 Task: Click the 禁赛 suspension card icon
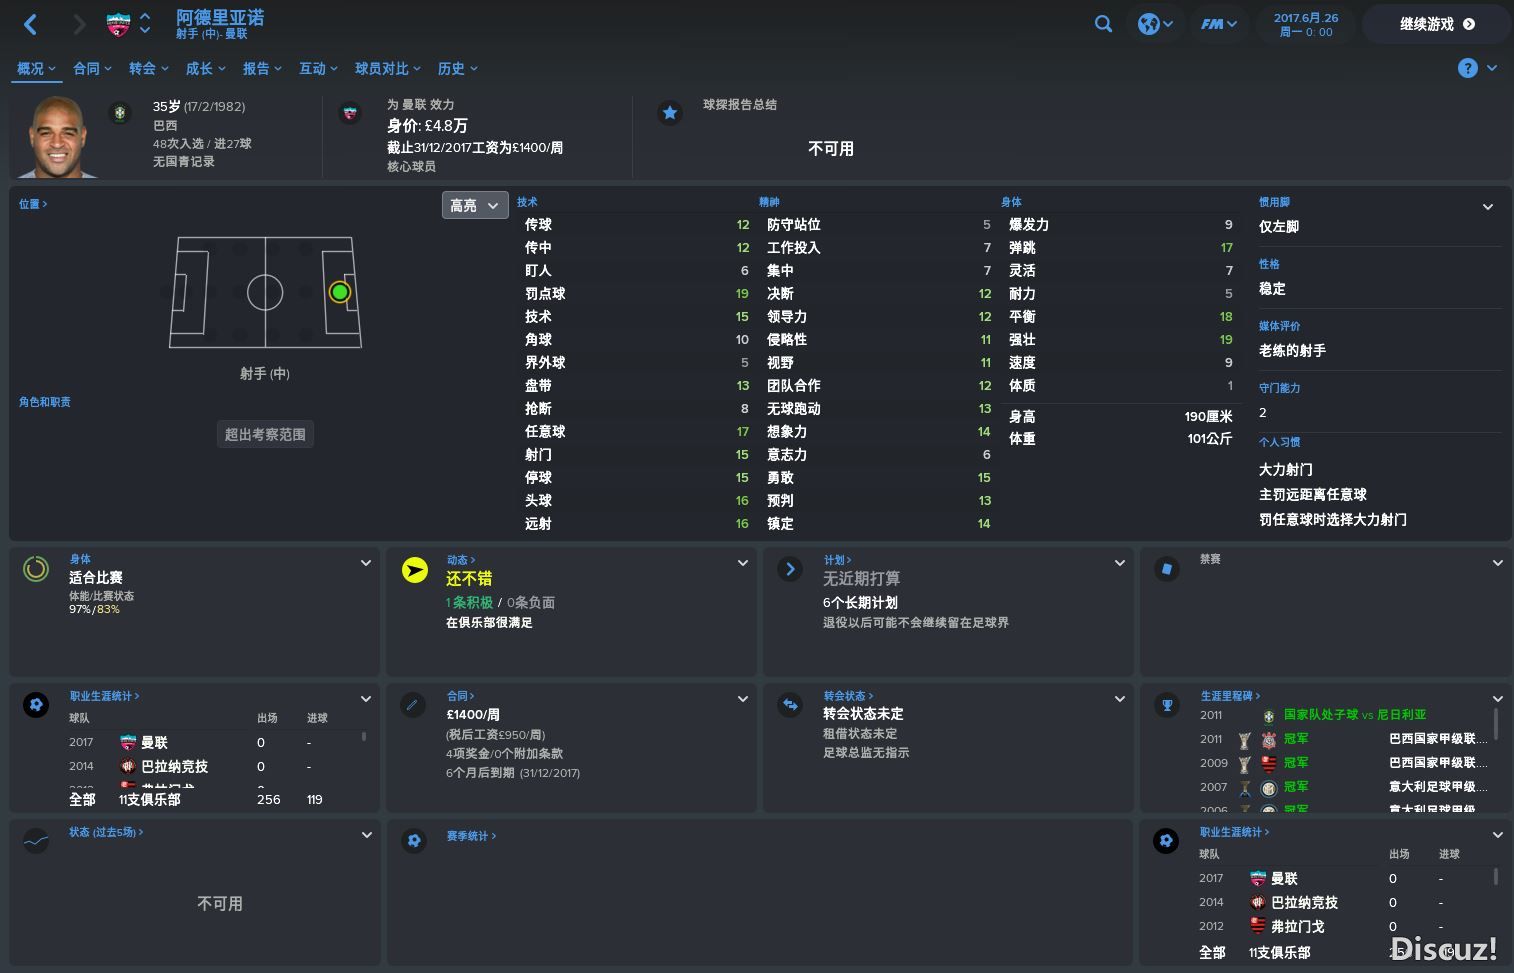click(x=1167, y=569)
